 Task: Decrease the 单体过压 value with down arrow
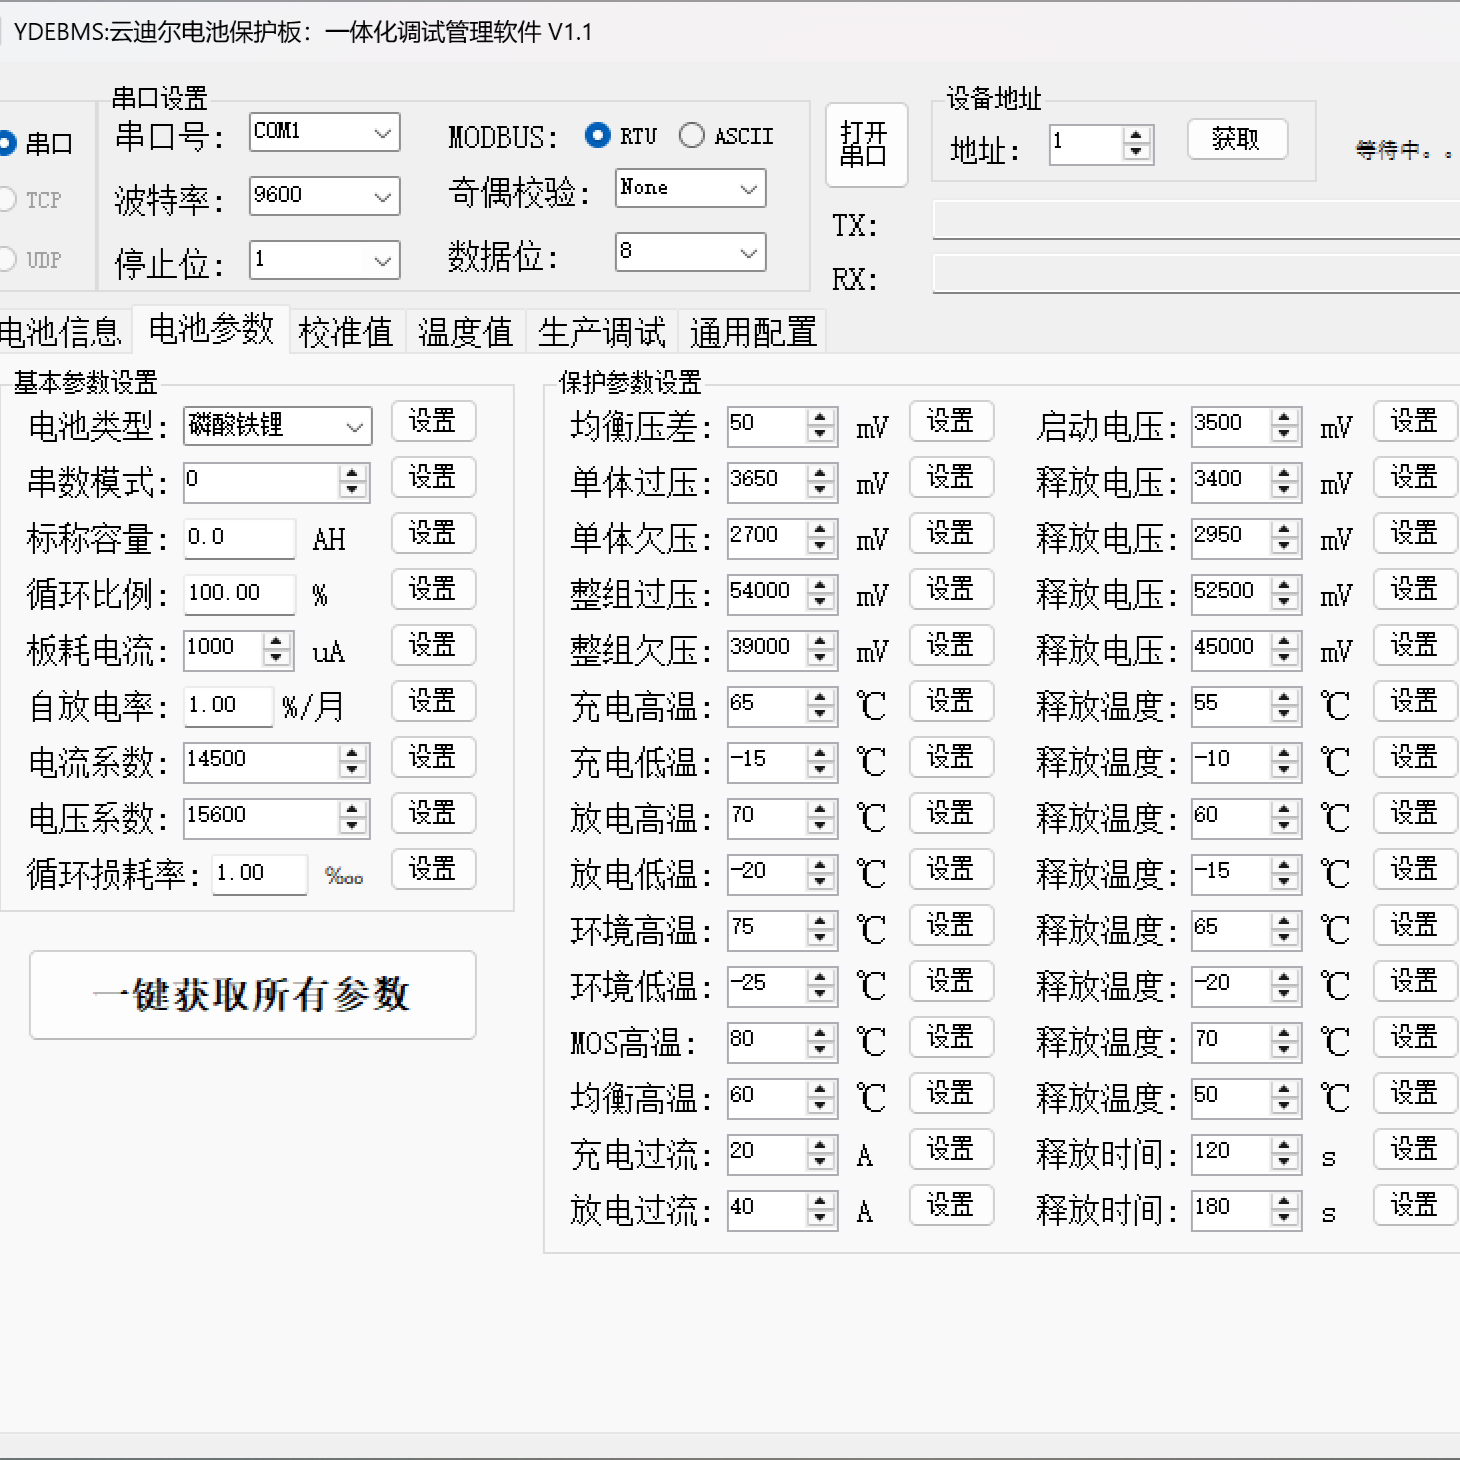point(820,490)
